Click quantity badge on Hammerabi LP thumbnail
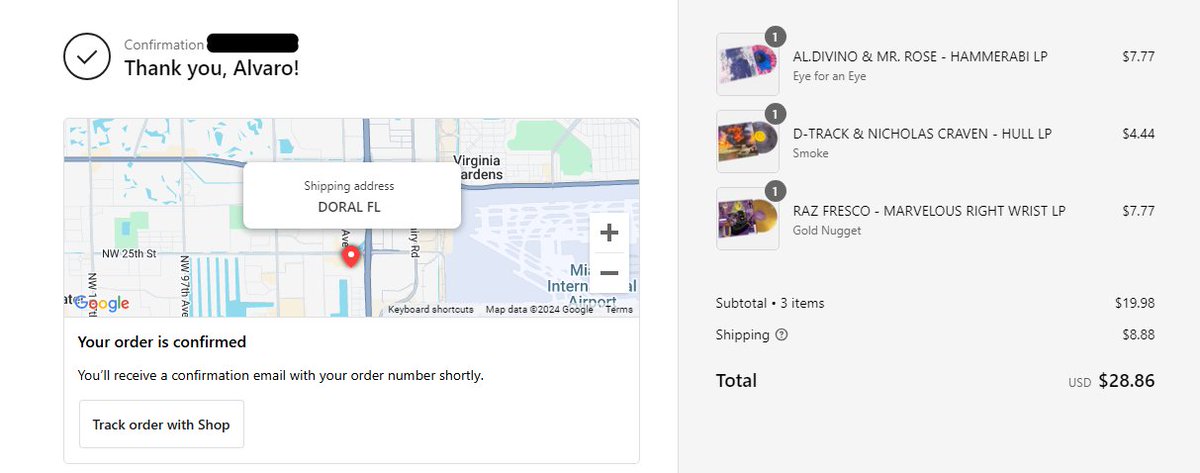 pos(775,36)
